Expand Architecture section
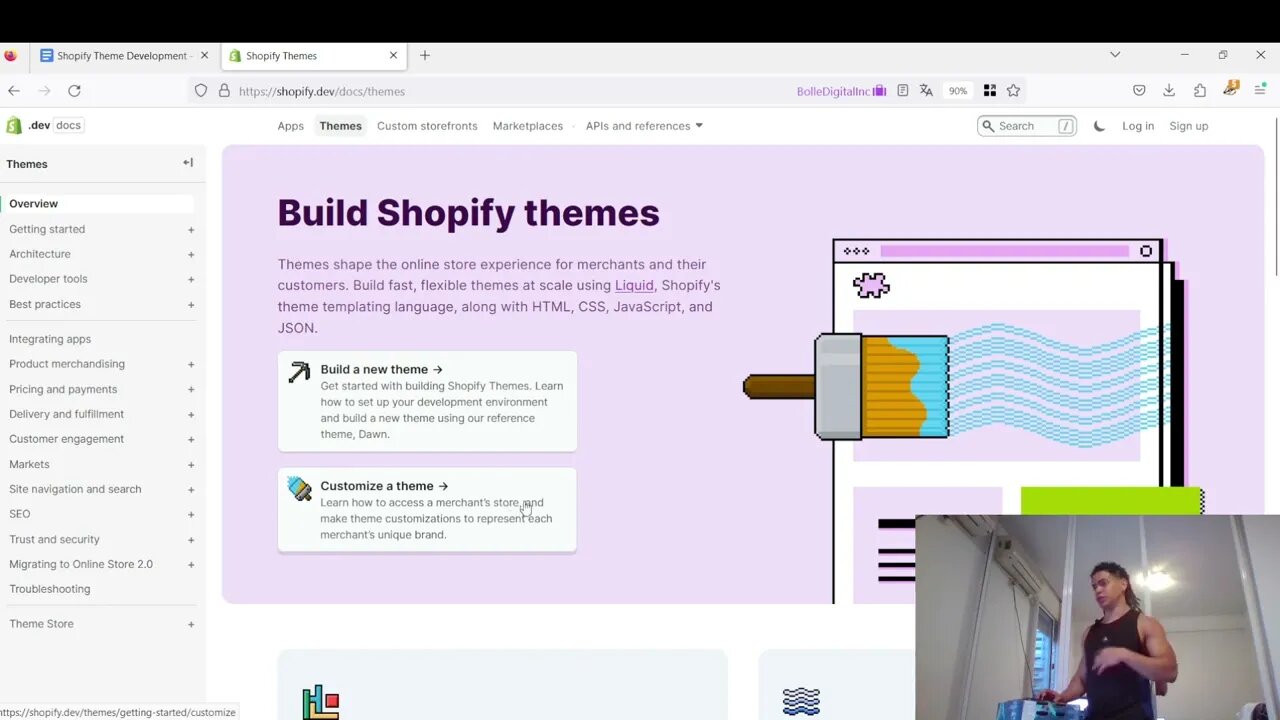This screenshot has height=720, width=1280. pyautogui.click(x=191, y=254)
